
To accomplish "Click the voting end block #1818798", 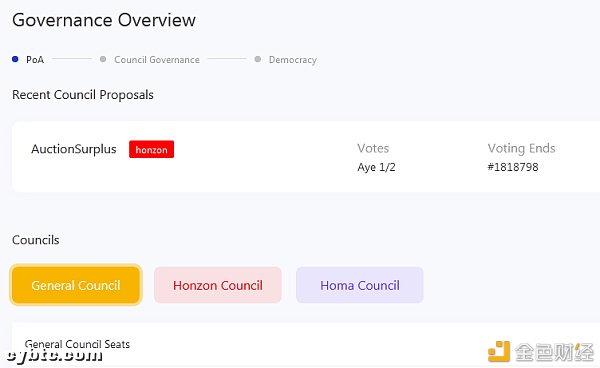I will 513,167.
